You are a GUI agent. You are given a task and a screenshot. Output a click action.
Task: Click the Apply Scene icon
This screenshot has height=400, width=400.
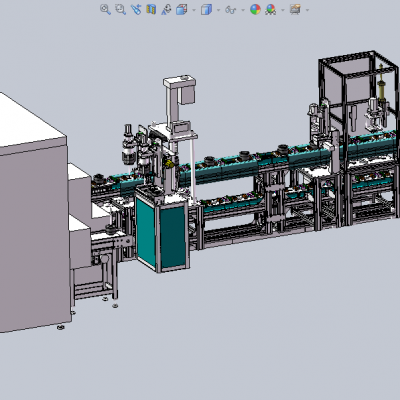click(x=271, y=9)
